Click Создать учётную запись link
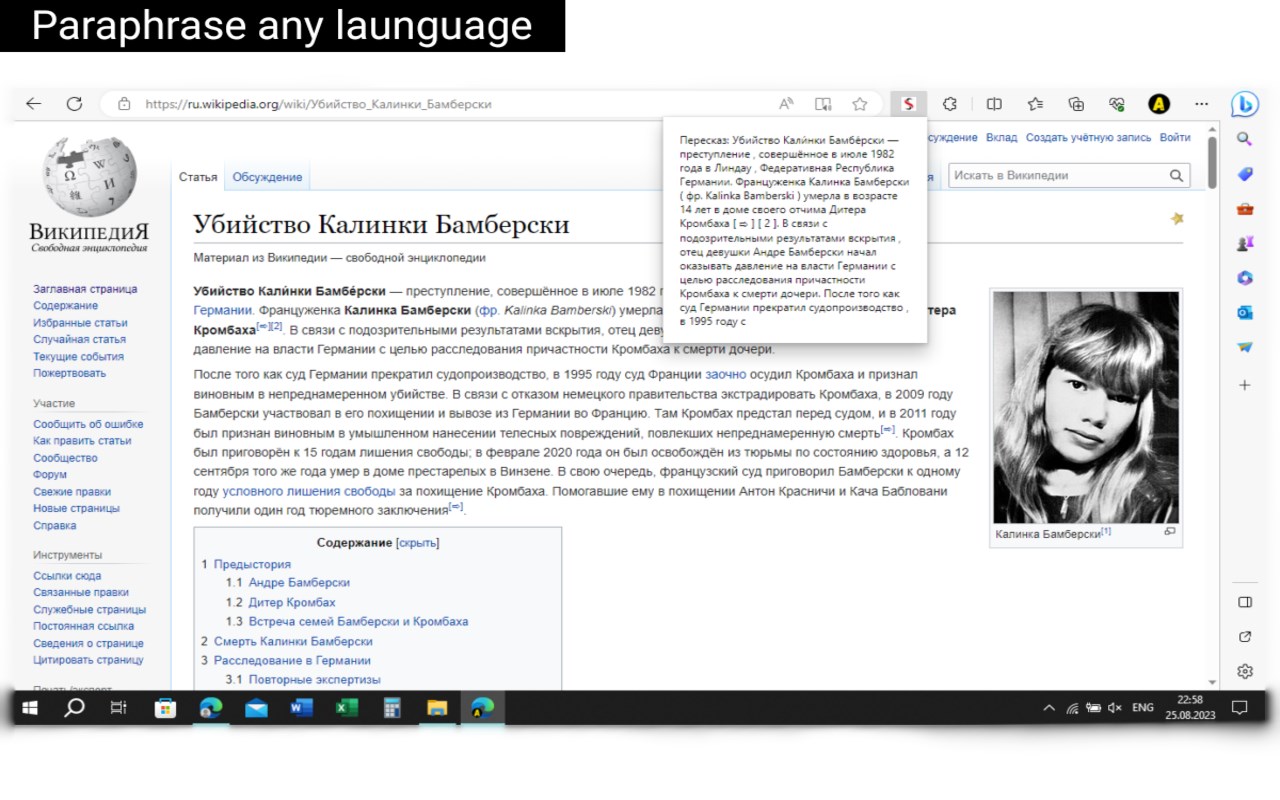The height and width of the screenshot is (800, 1280). coord(1088,137)
